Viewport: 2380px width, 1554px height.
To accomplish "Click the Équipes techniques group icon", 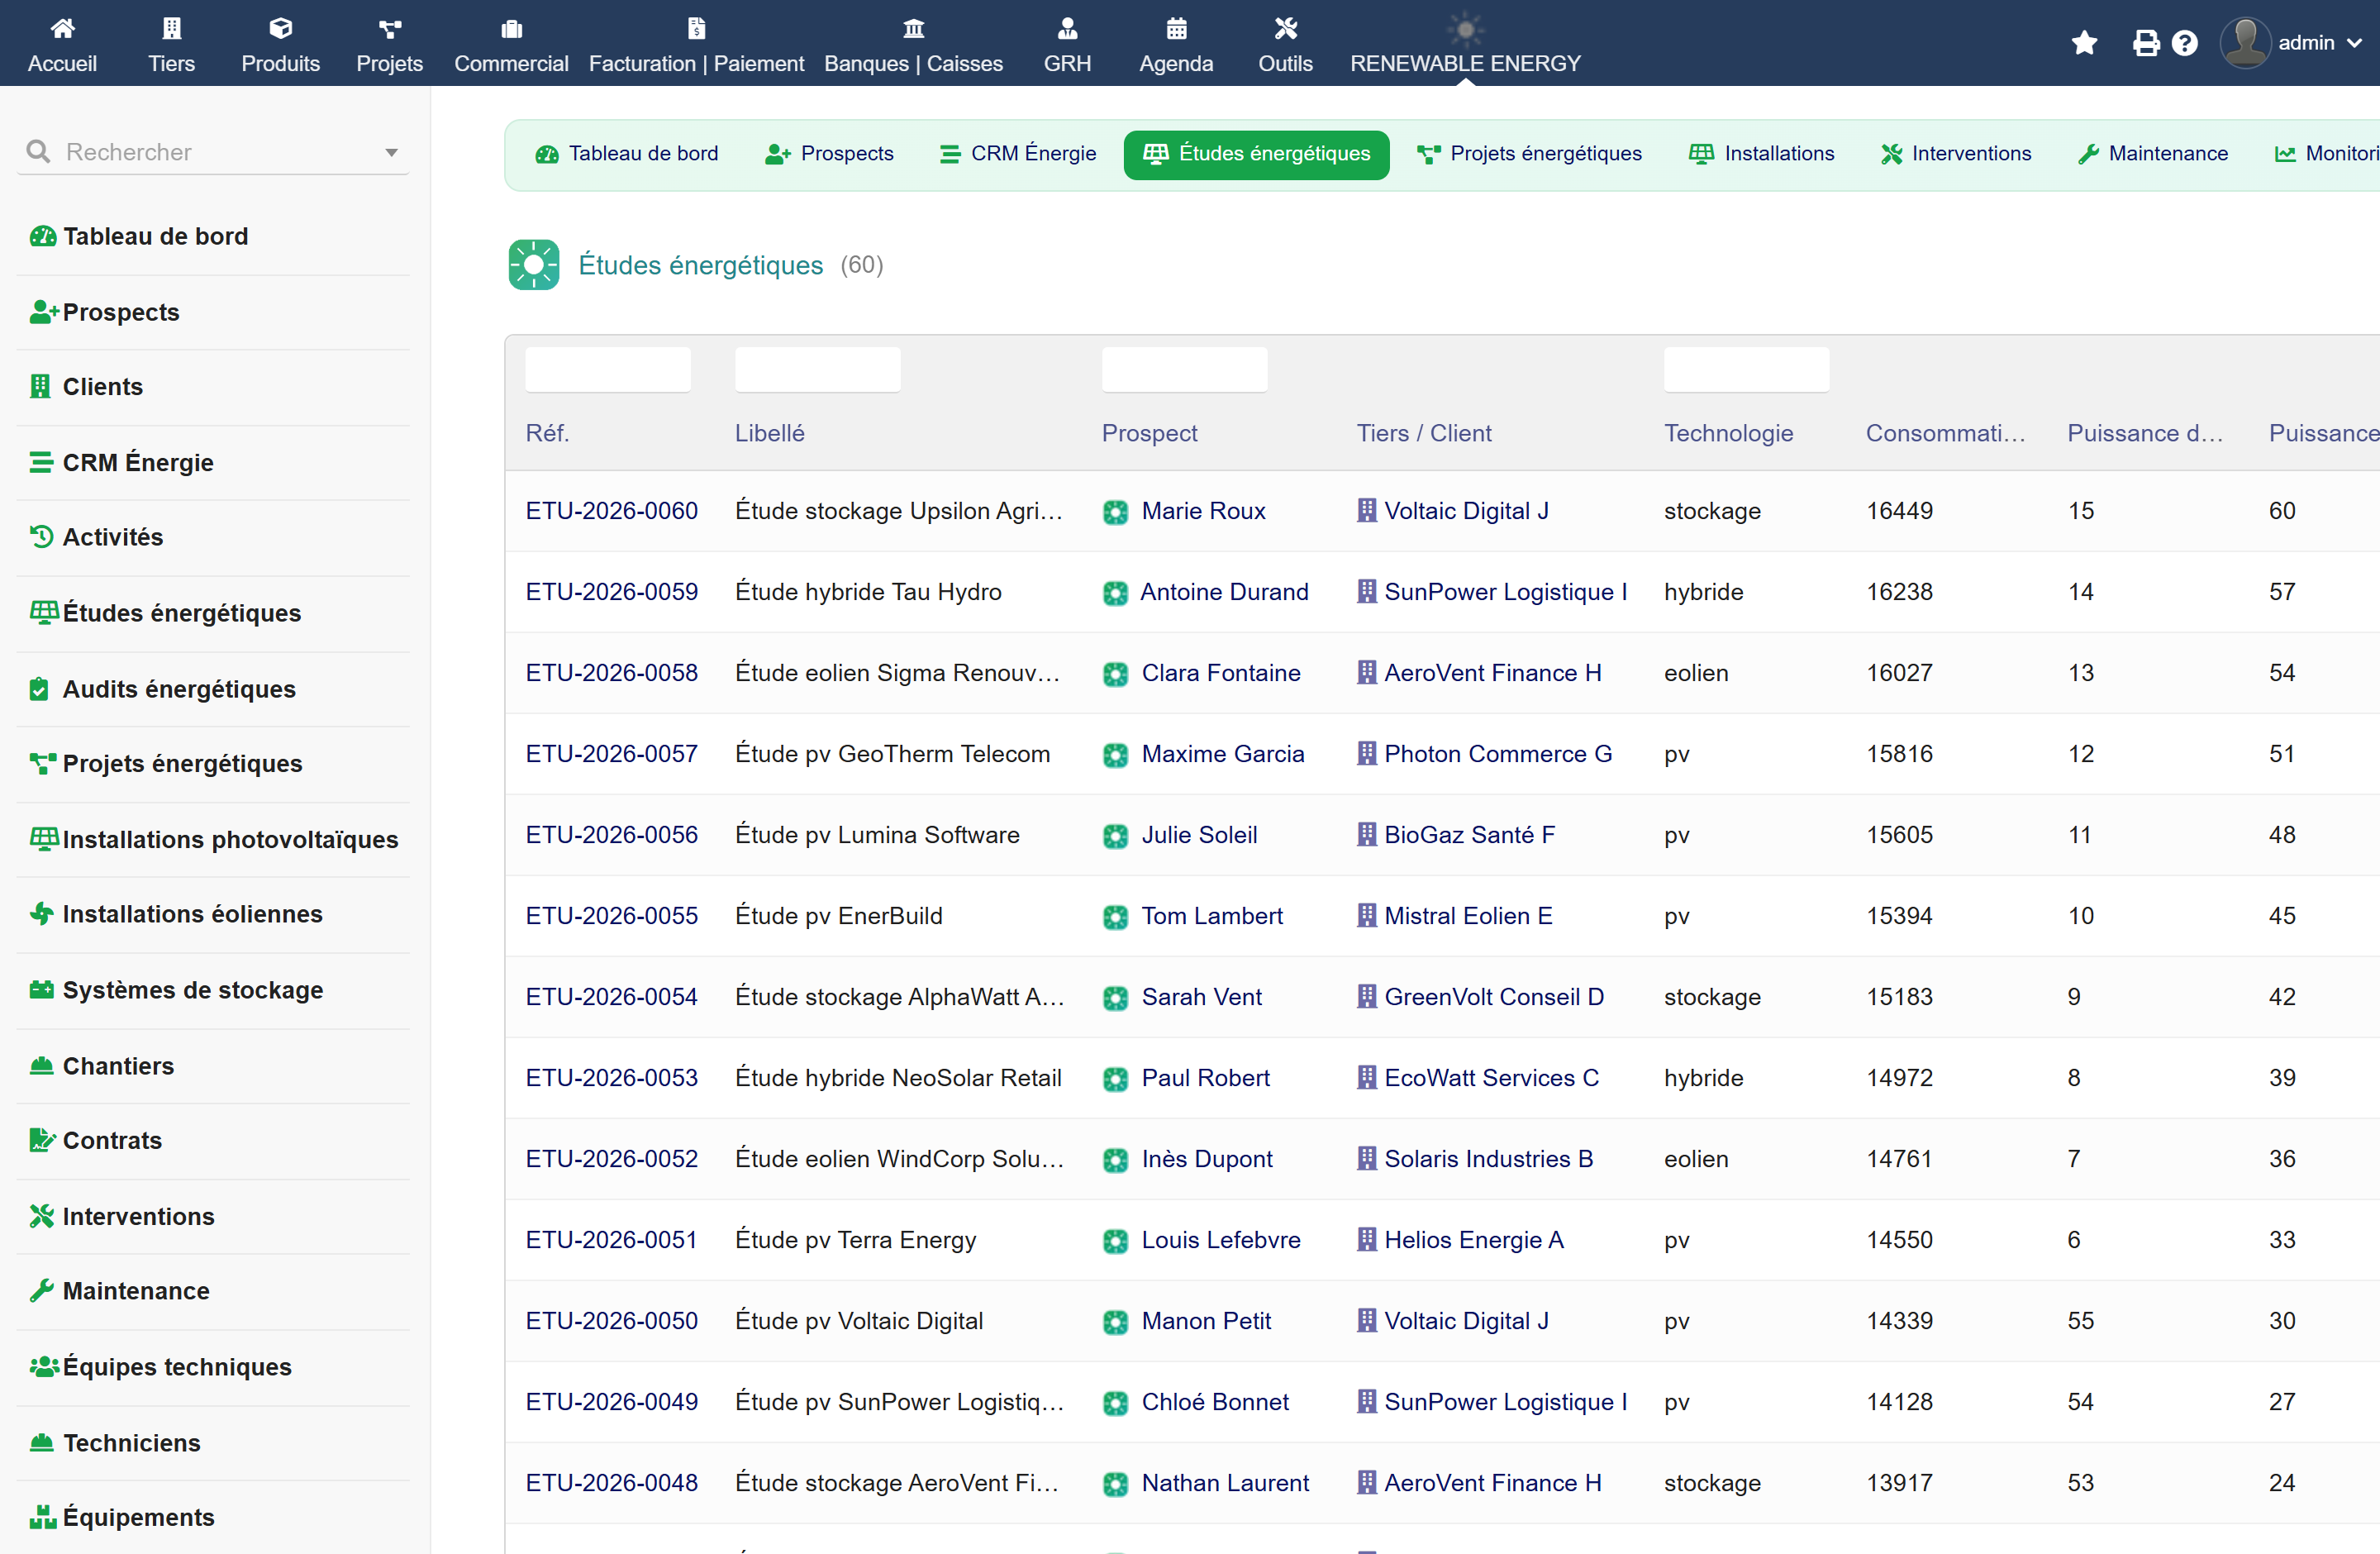I will (43, 1366).
